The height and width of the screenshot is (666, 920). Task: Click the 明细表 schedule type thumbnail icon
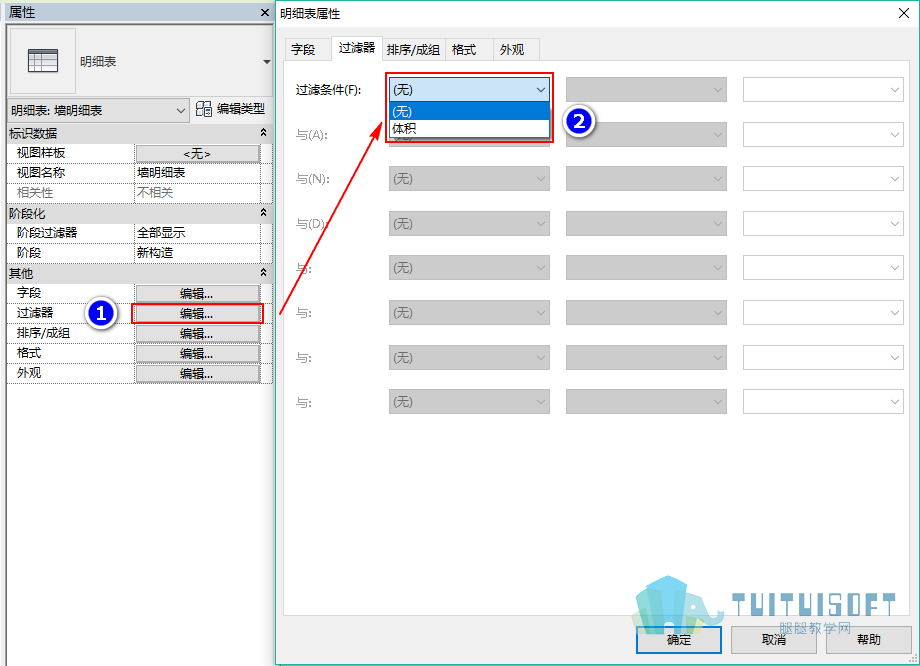point(43,61)
